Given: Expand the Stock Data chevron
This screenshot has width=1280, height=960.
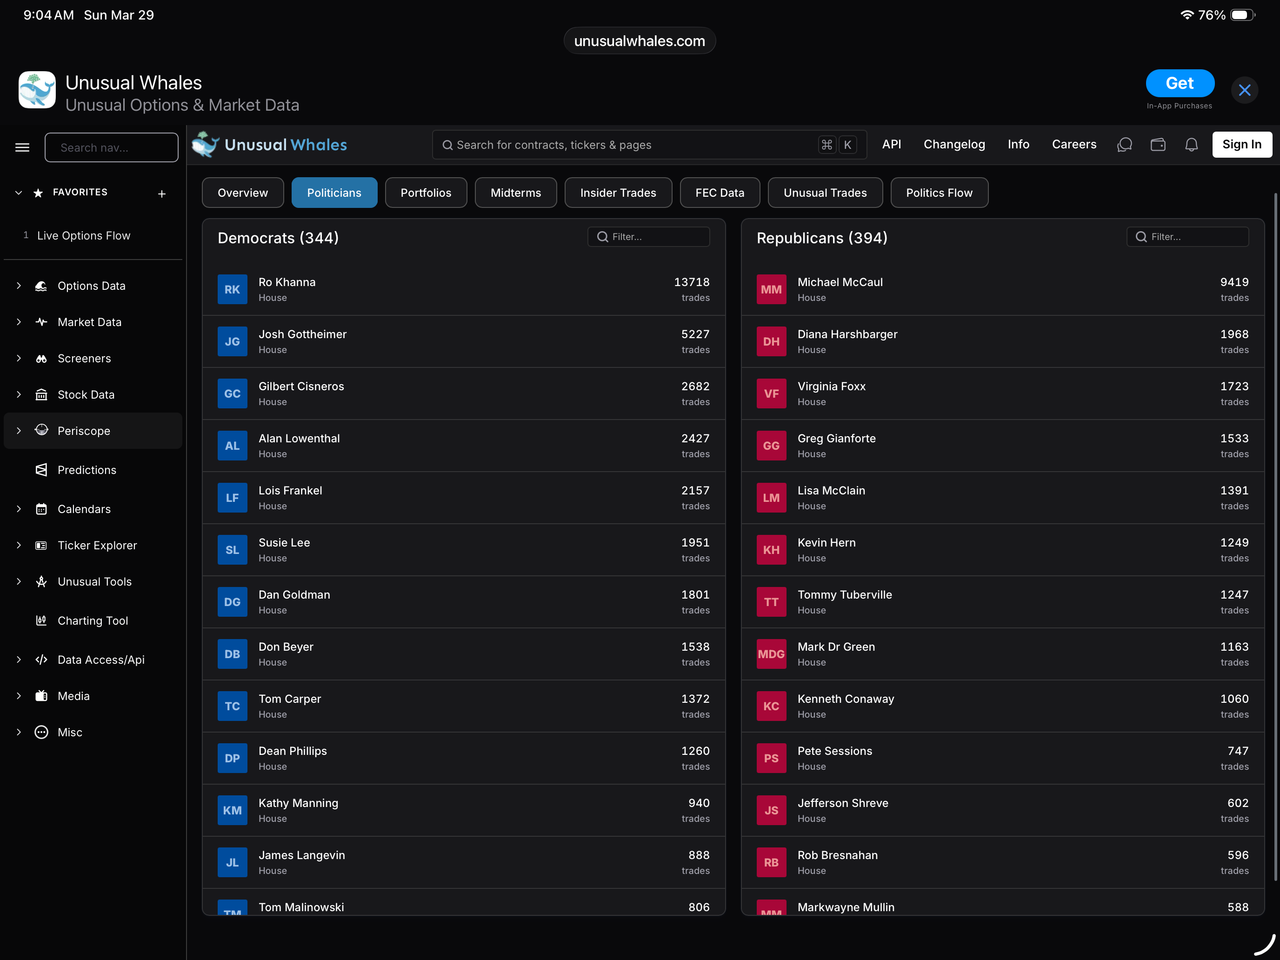Looking at the screenshot, I should click(x=18, y=395).
